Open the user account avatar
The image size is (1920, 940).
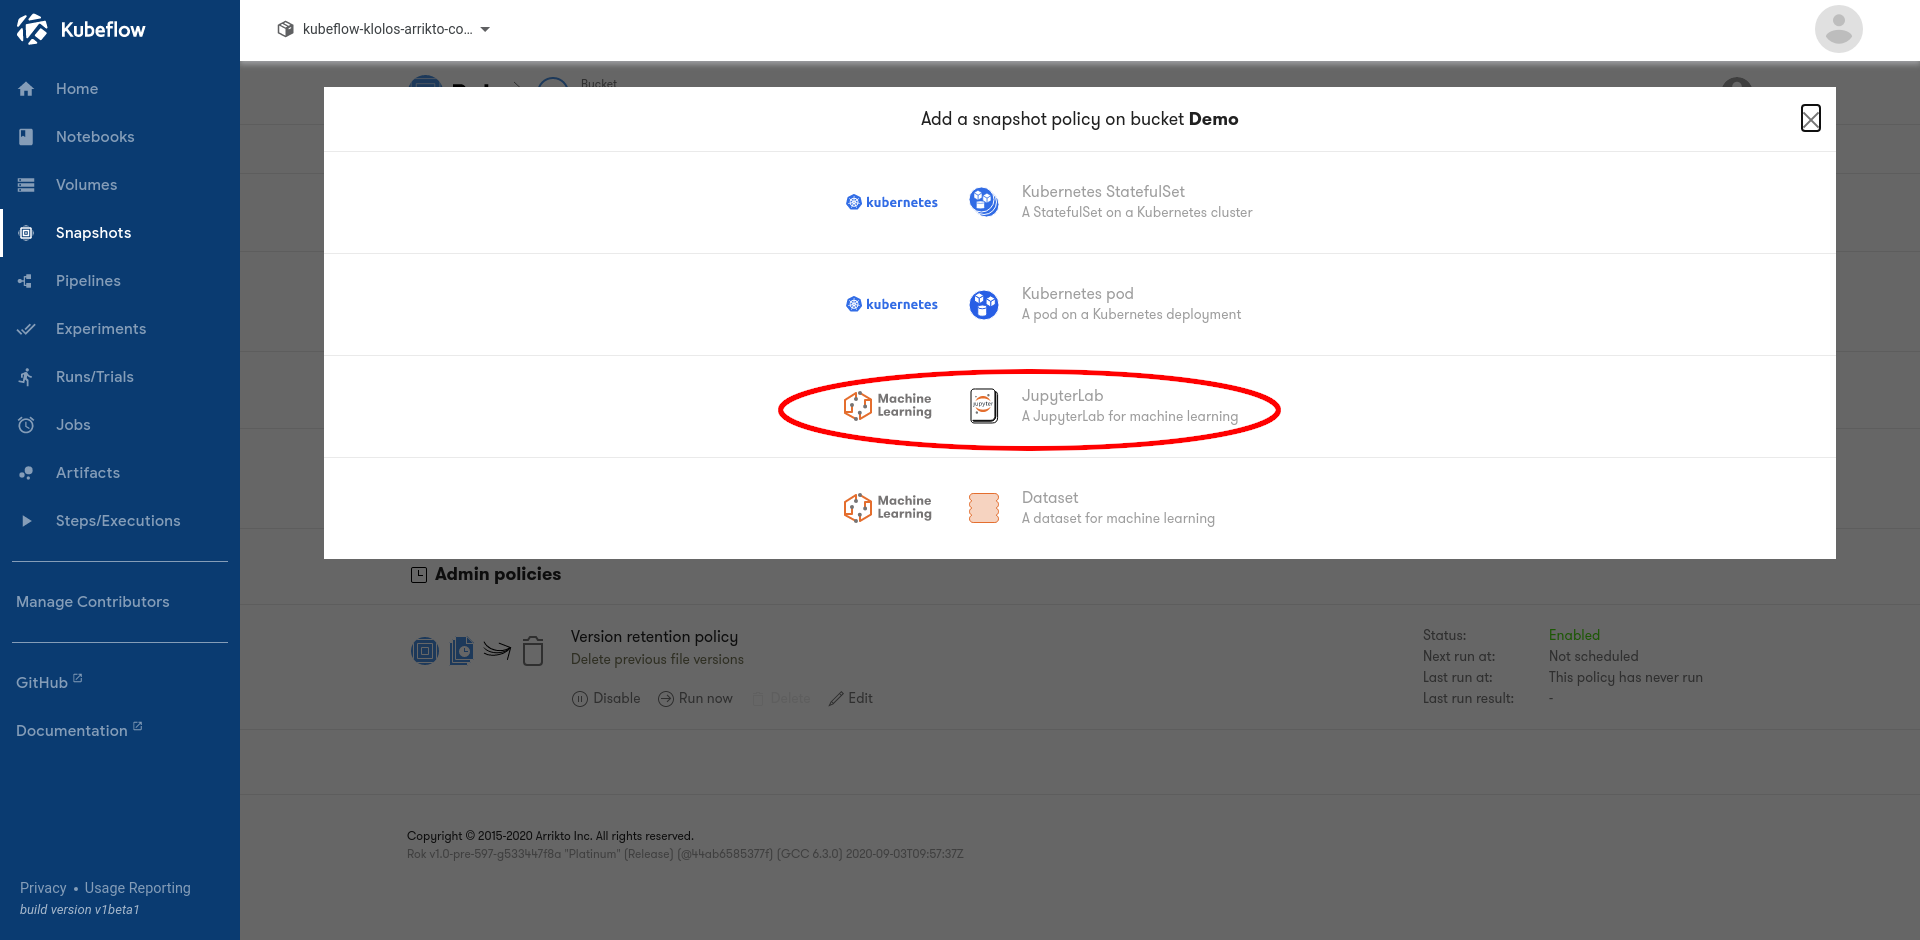pos(1838,29)
